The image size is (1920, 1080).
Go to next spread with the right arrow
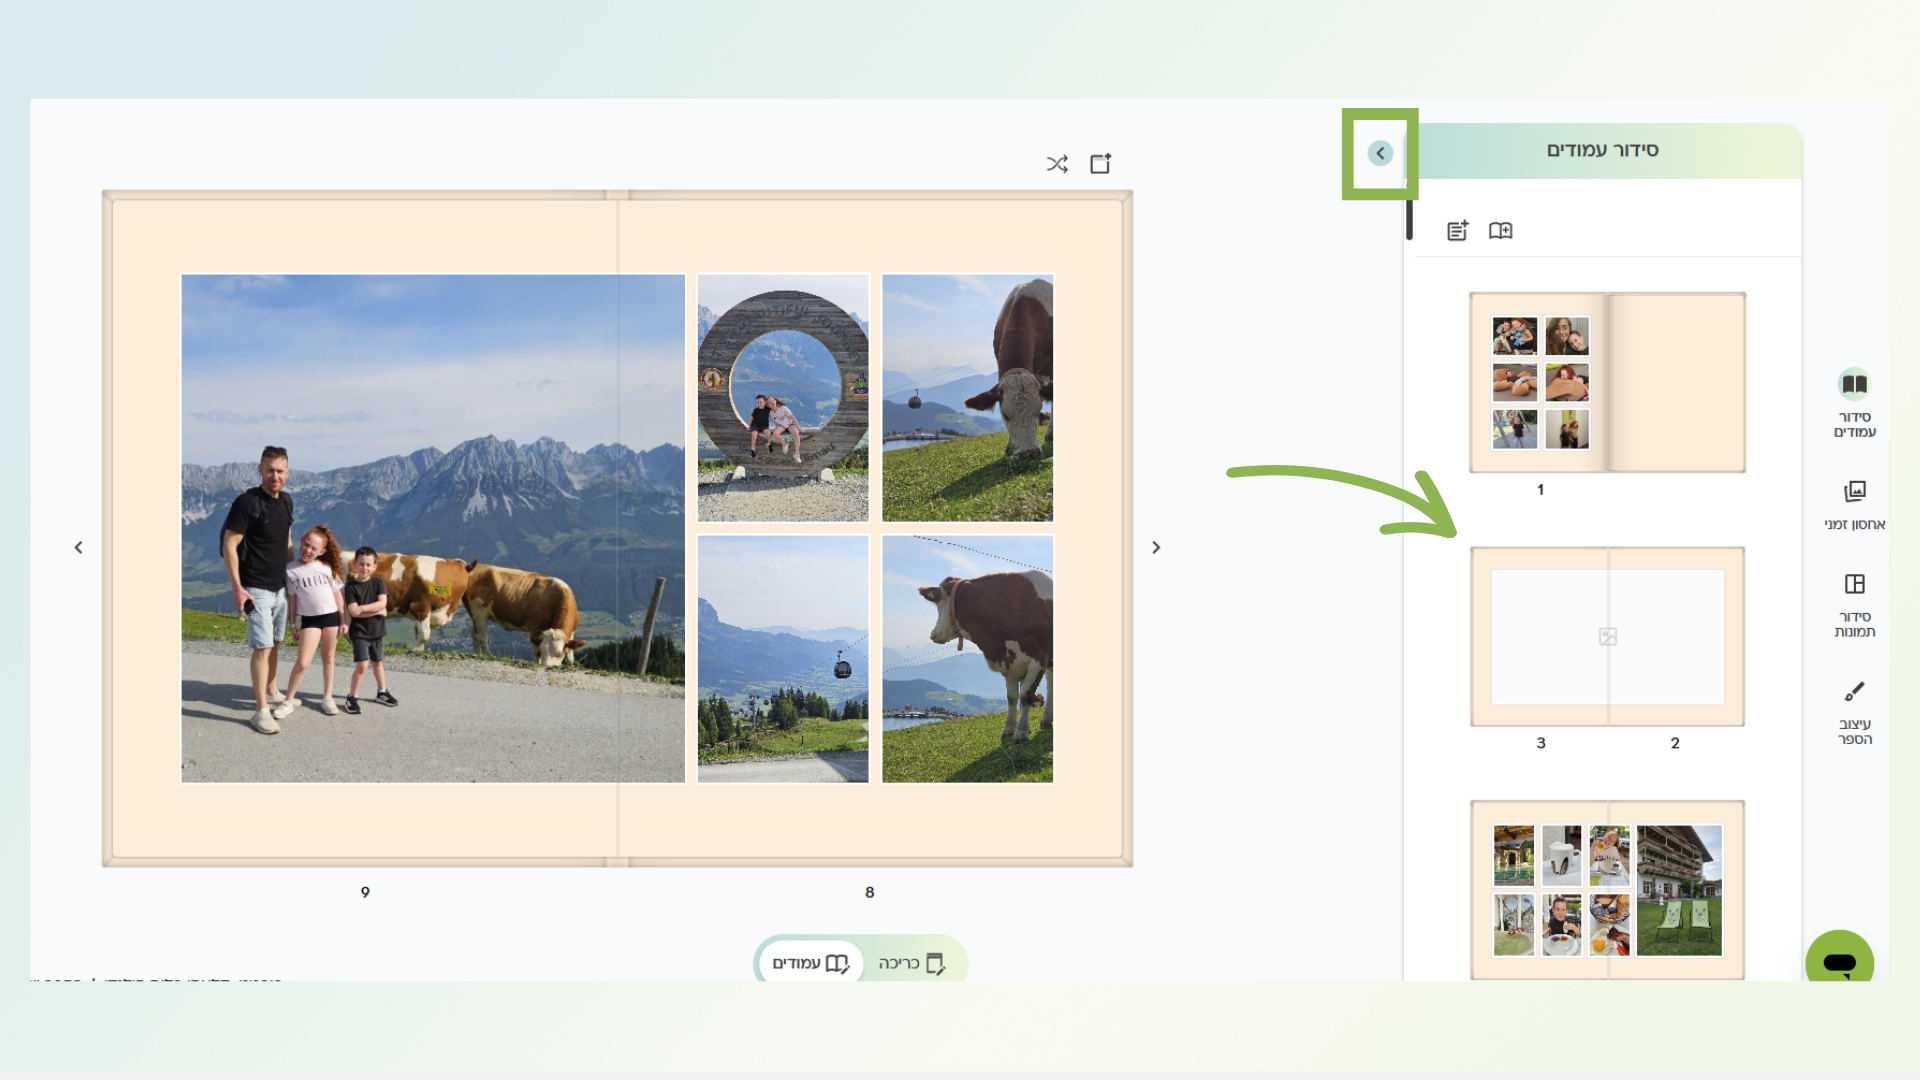pyautogui.click(x=1156, y=547)
